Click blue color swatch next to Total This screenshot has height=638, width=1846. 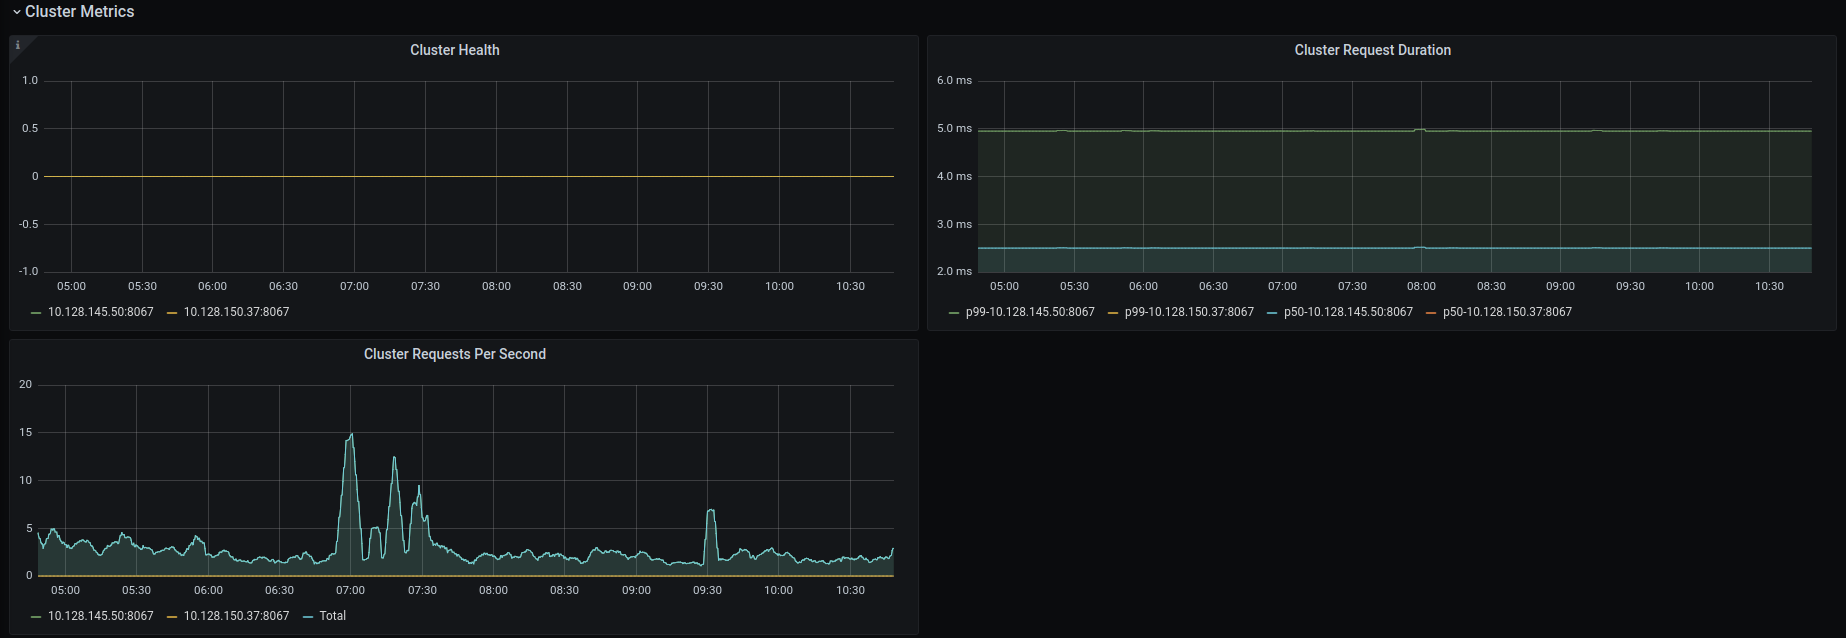coord(308,617)
